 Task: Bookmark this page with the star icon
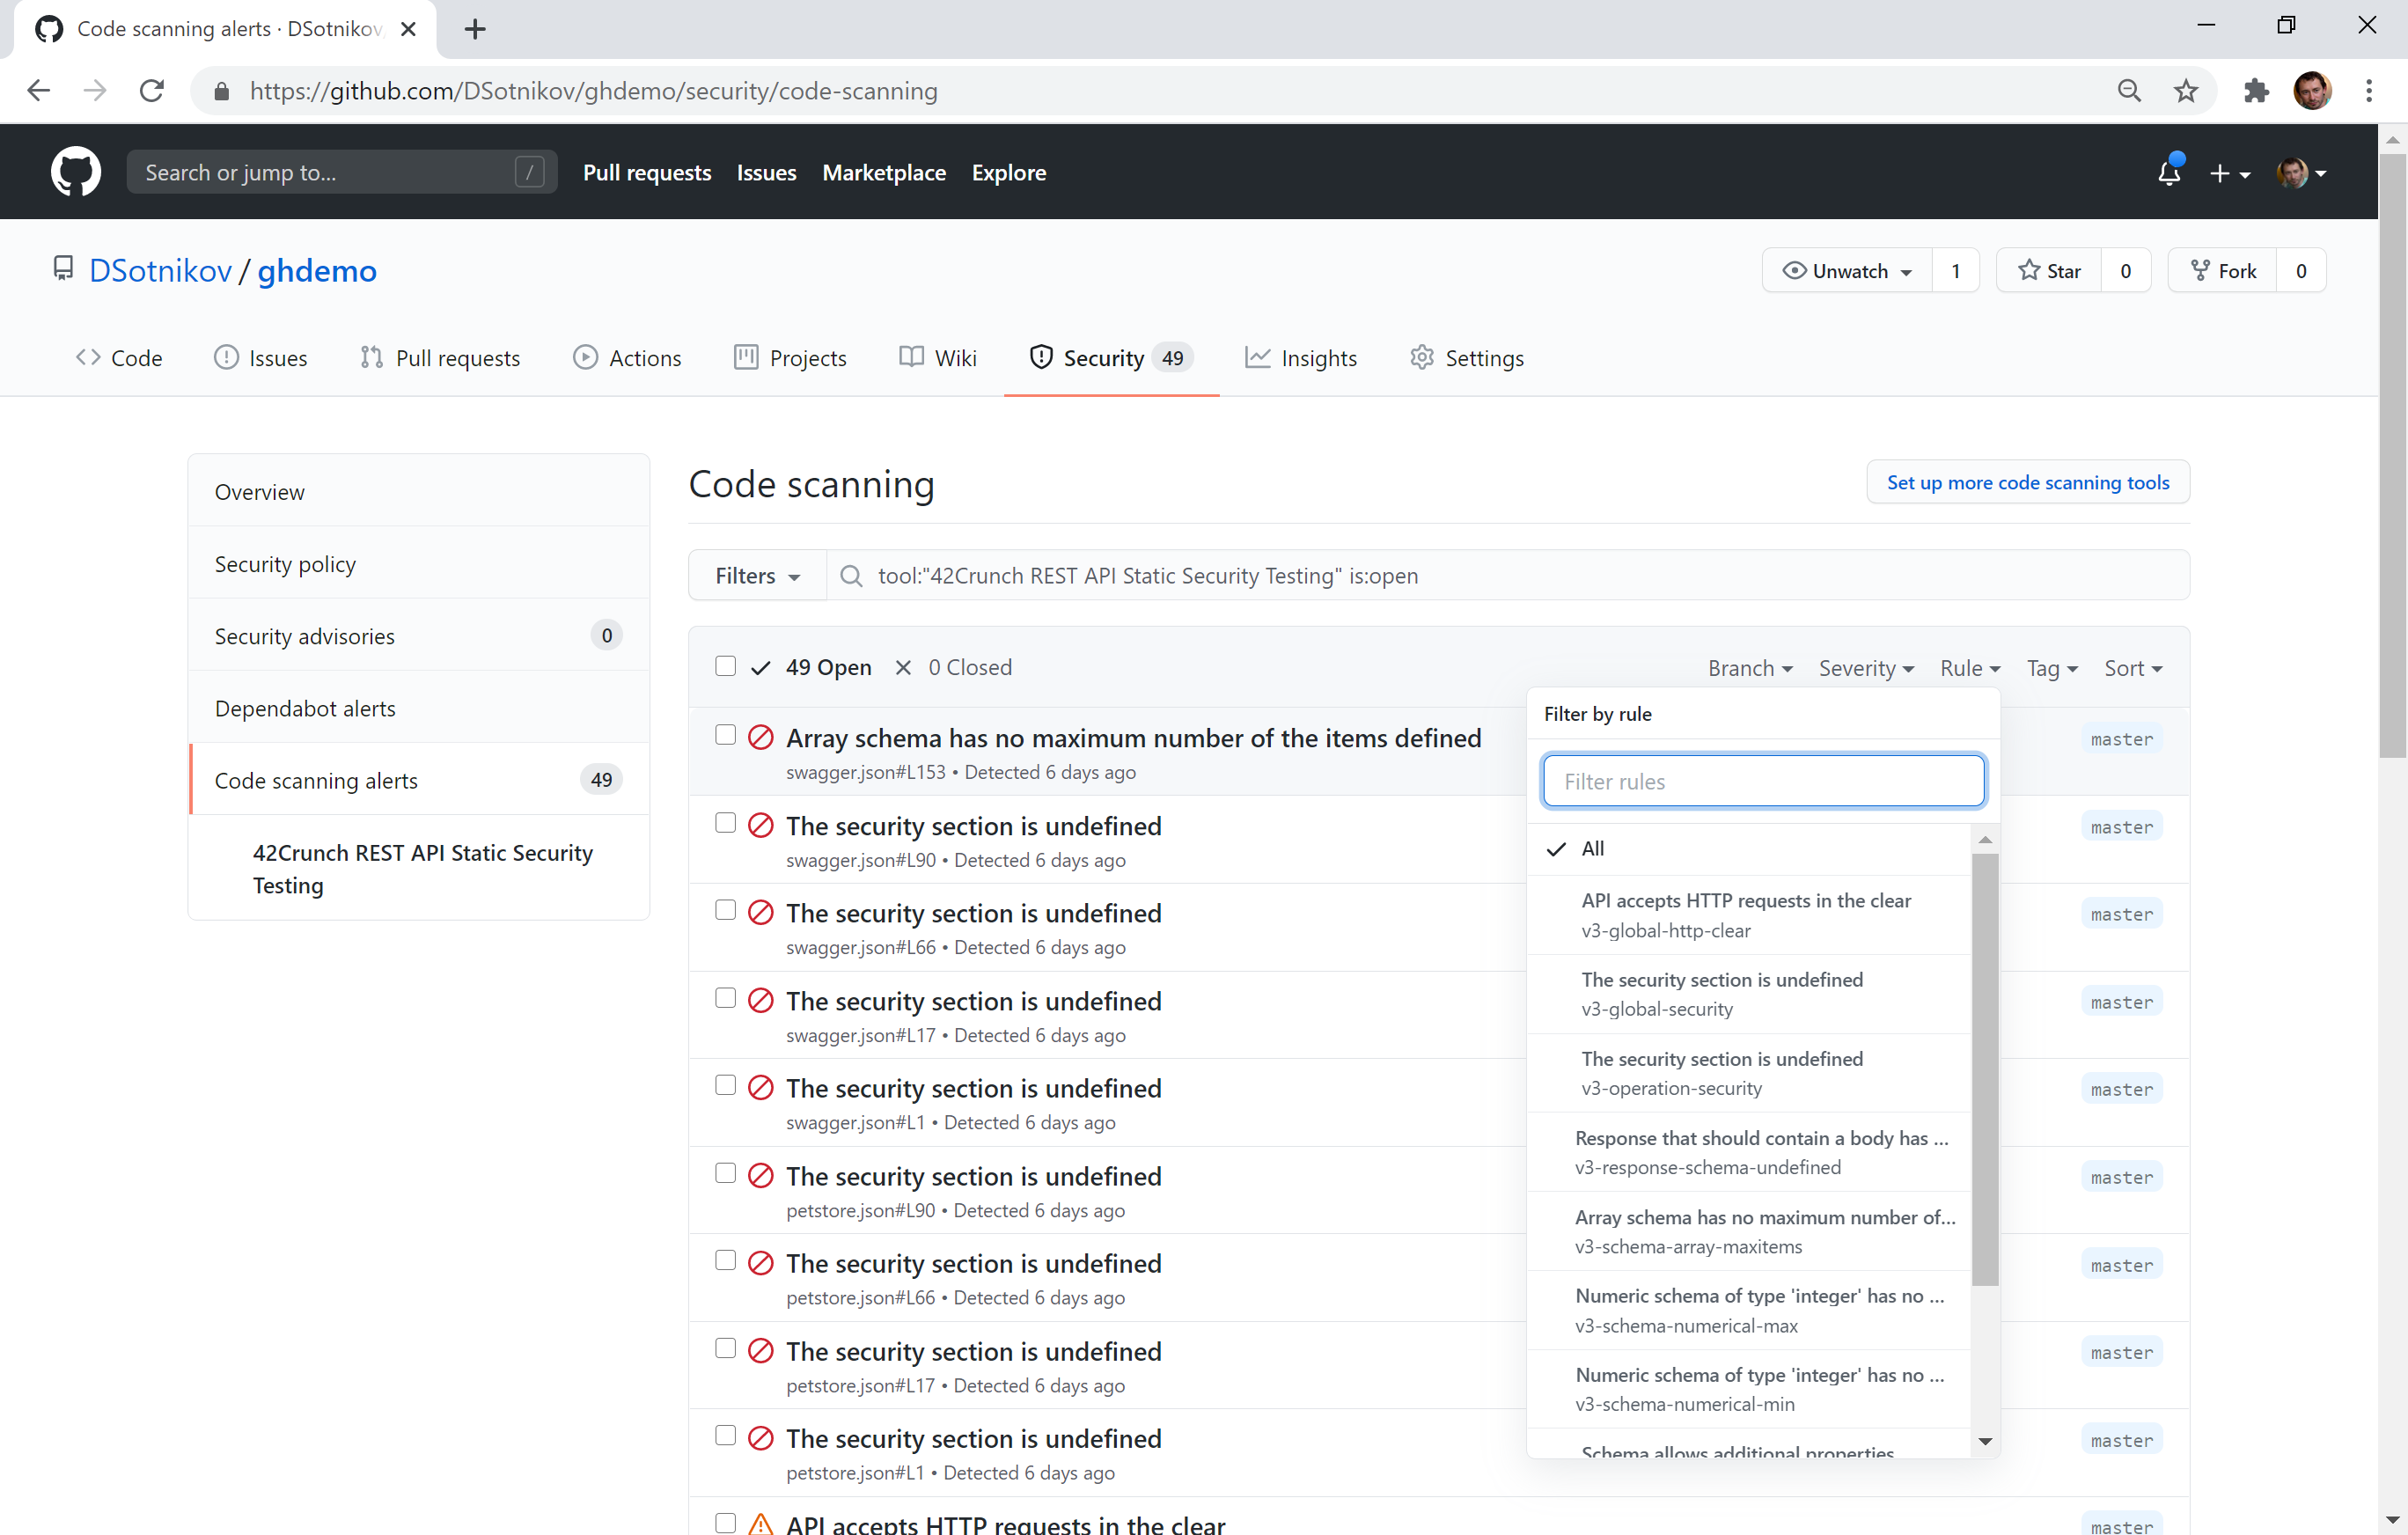point(2186,91)
